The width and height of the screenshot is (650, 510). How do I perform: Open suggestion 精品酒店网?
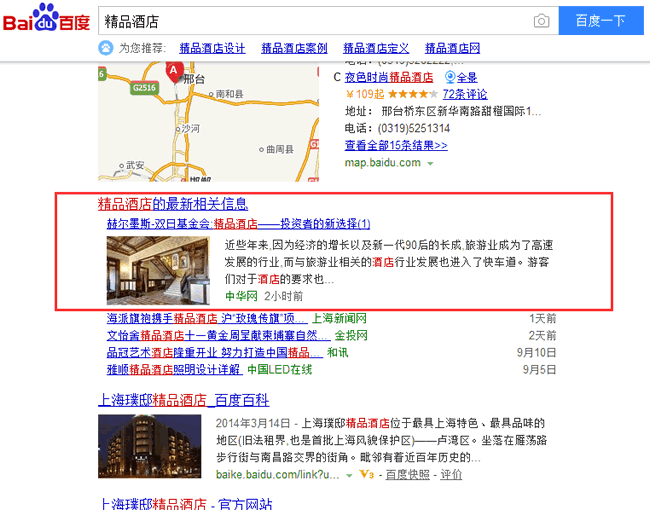452,48
